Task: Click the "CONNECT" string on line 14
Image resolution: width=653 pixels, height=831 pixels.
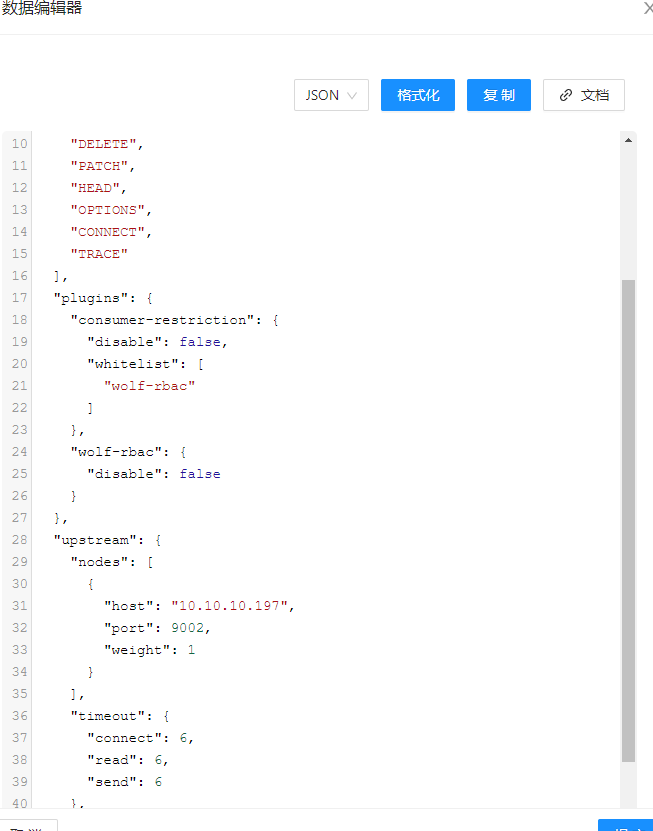Action: 108,232
